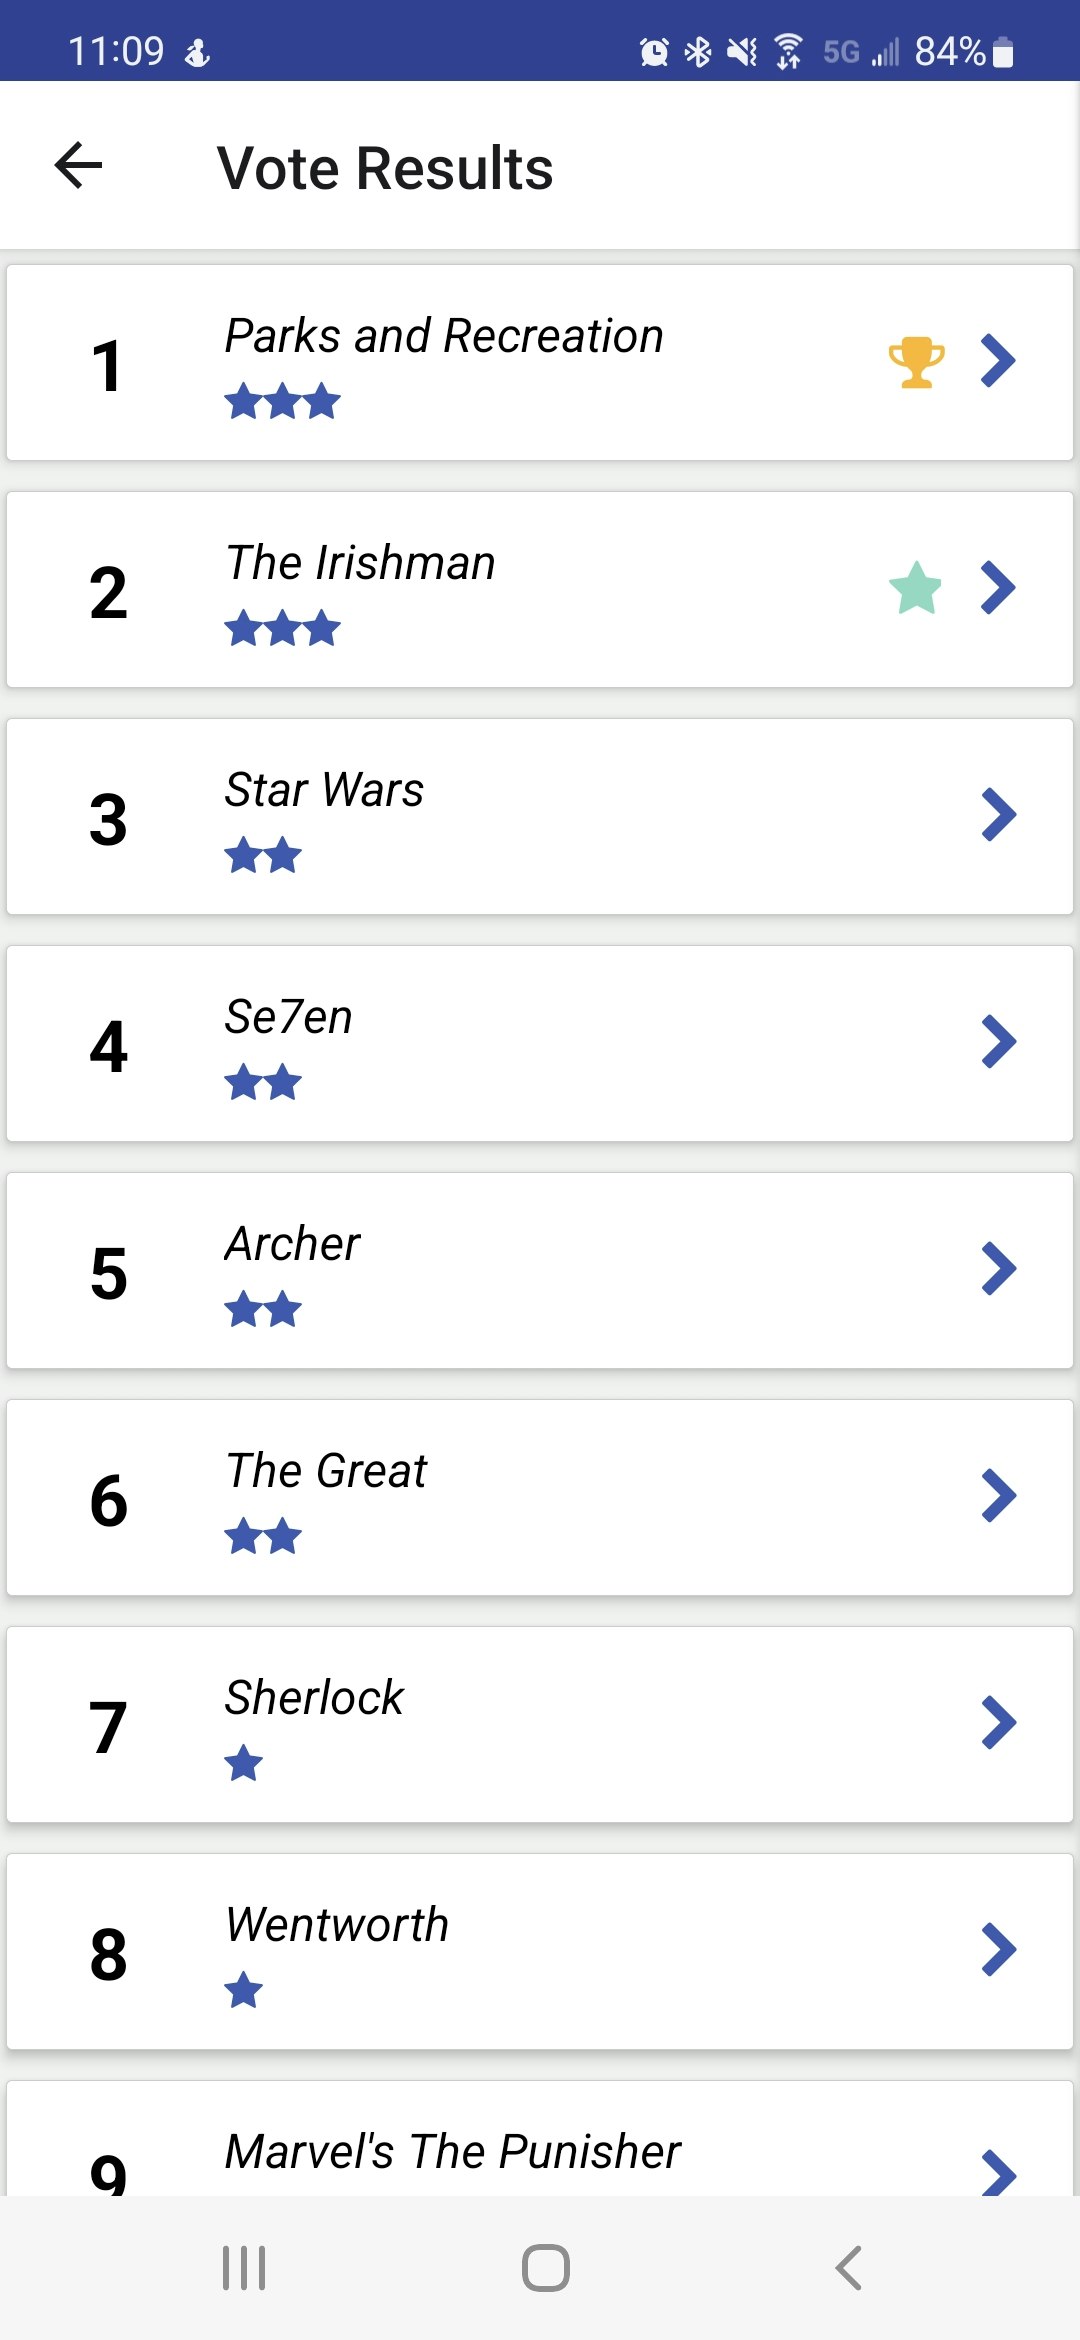Tap the battery indicator in status bar

pos(1003,51)
